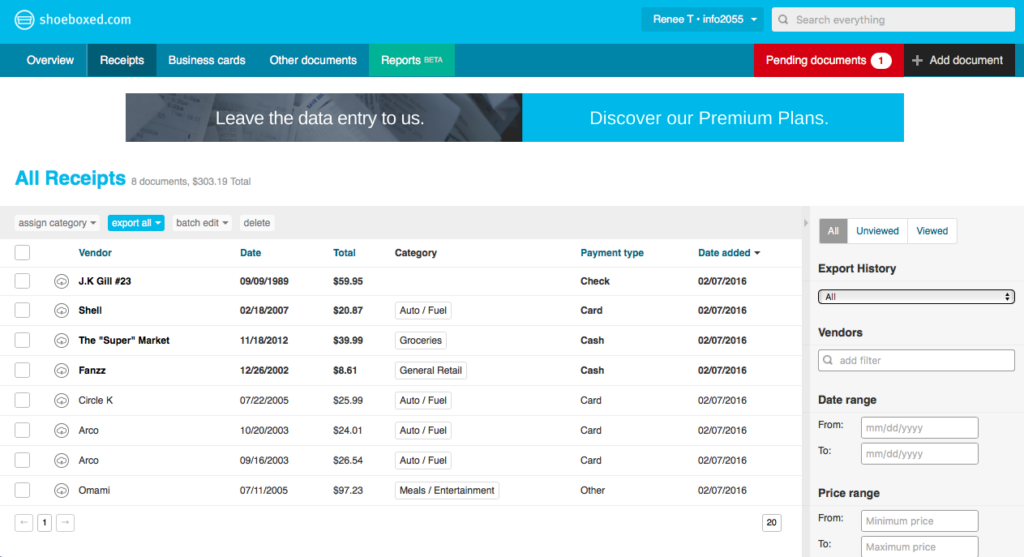Screen dimensions: 1024x557
Task: Tick the checkbox for The "Super" Market row
Action: [x=22, y=340]
